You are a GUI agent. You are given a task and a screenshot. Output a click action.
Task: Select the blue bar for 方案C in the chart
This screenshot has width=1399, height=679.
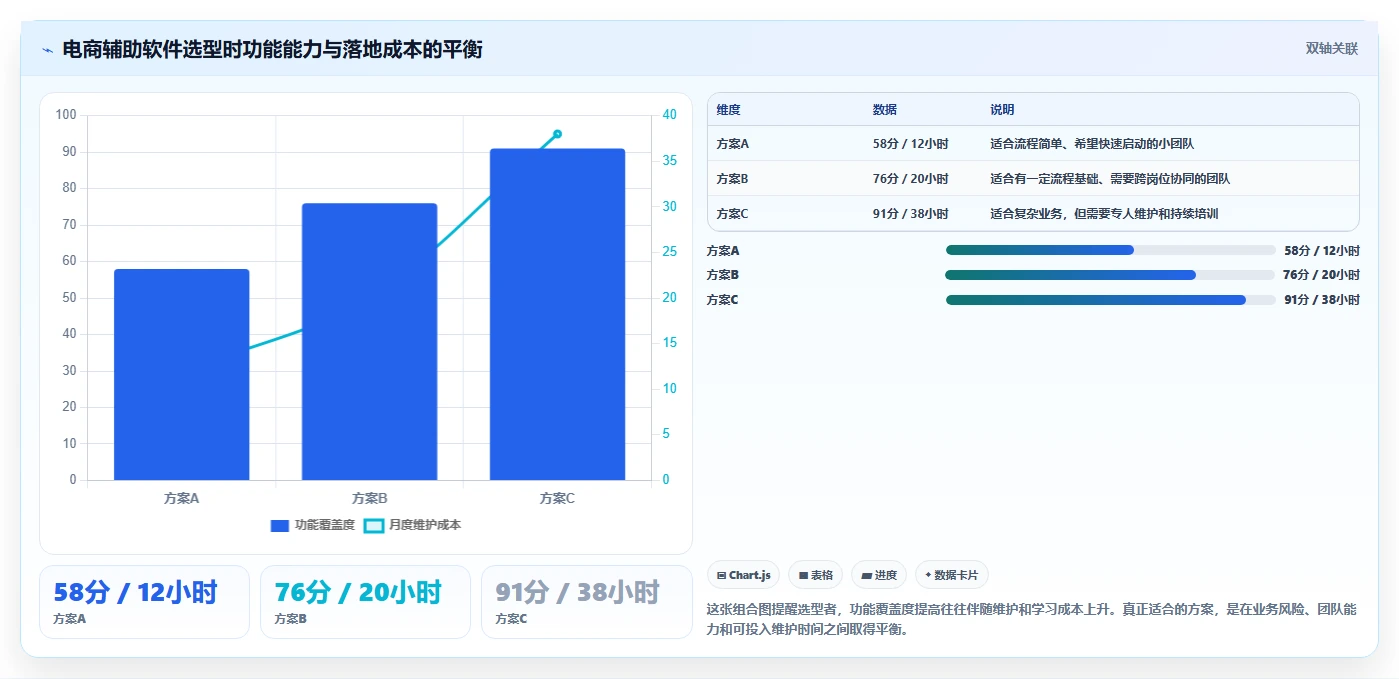point(557,314)
